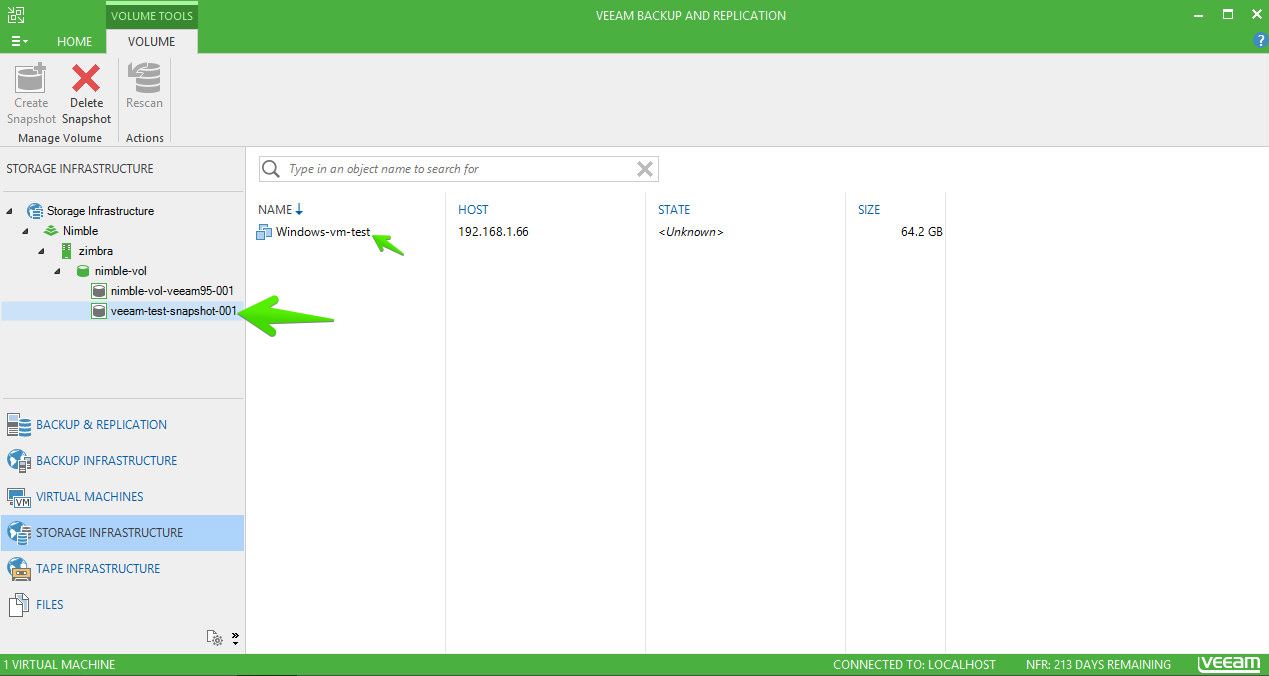Click the Delete Snapshot red X button
This screenshot has width=1269, height=676.
tap(86, 93)
